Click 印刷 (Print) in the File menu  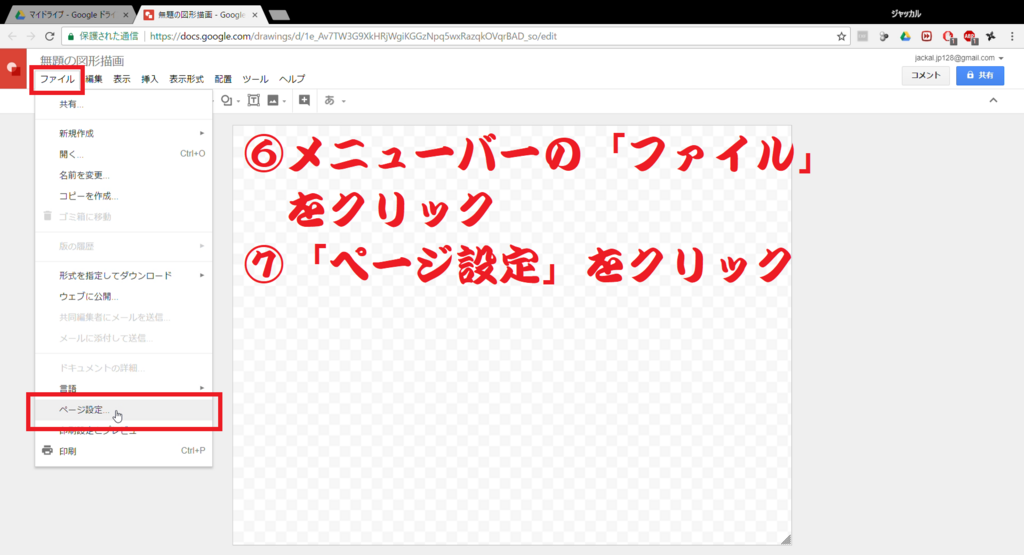(123, 451)
